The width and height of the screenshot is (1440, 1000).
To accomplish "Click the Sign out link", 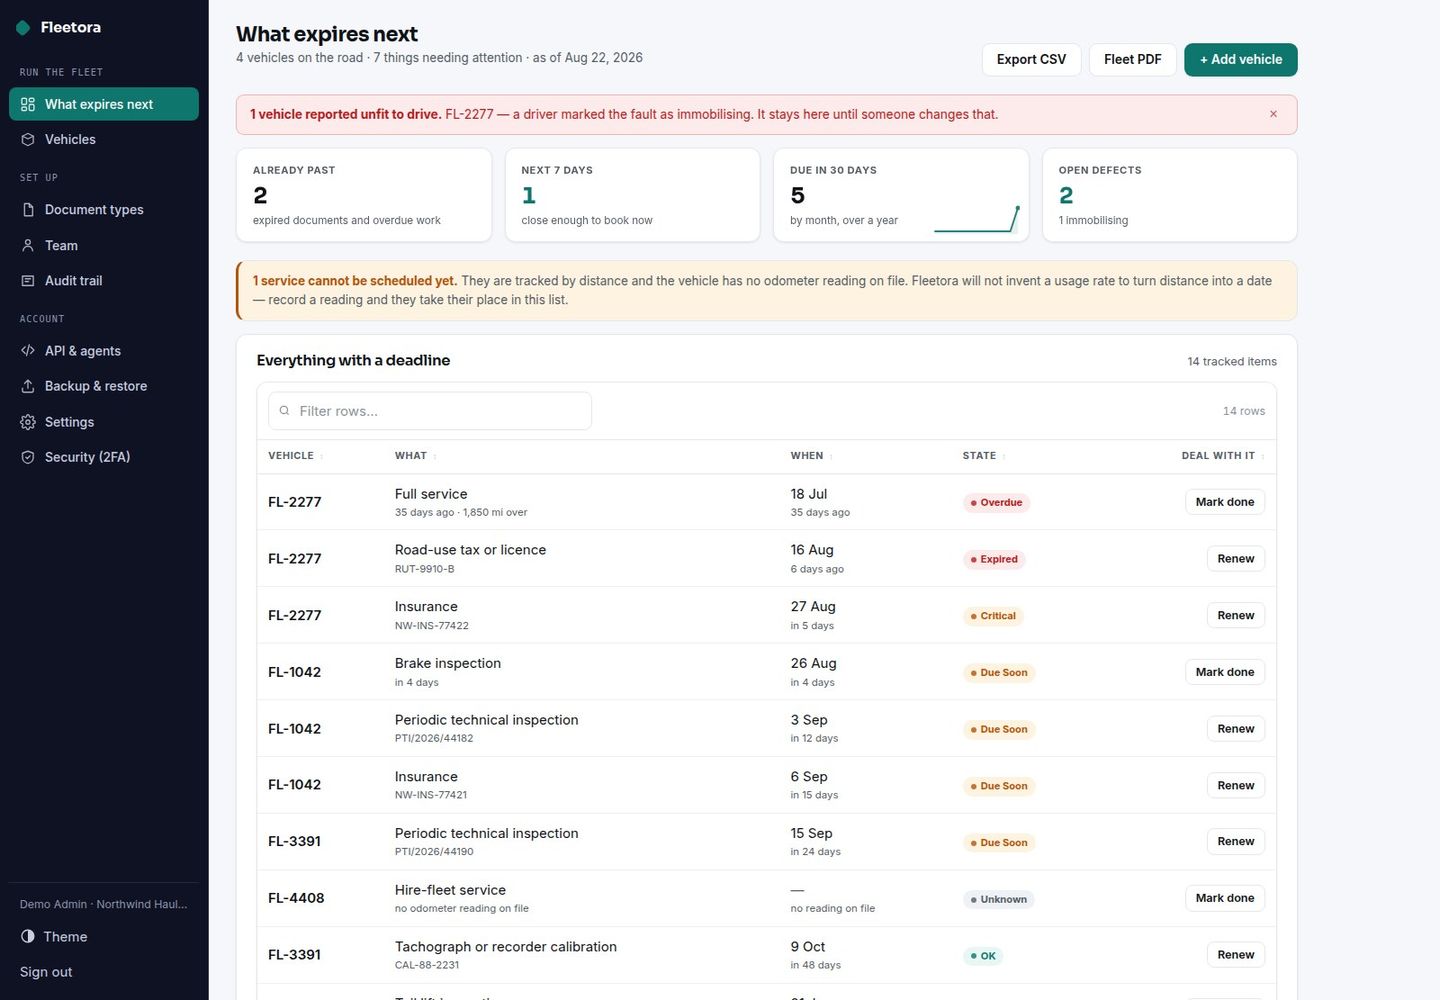I will click(x=46, y=972).
